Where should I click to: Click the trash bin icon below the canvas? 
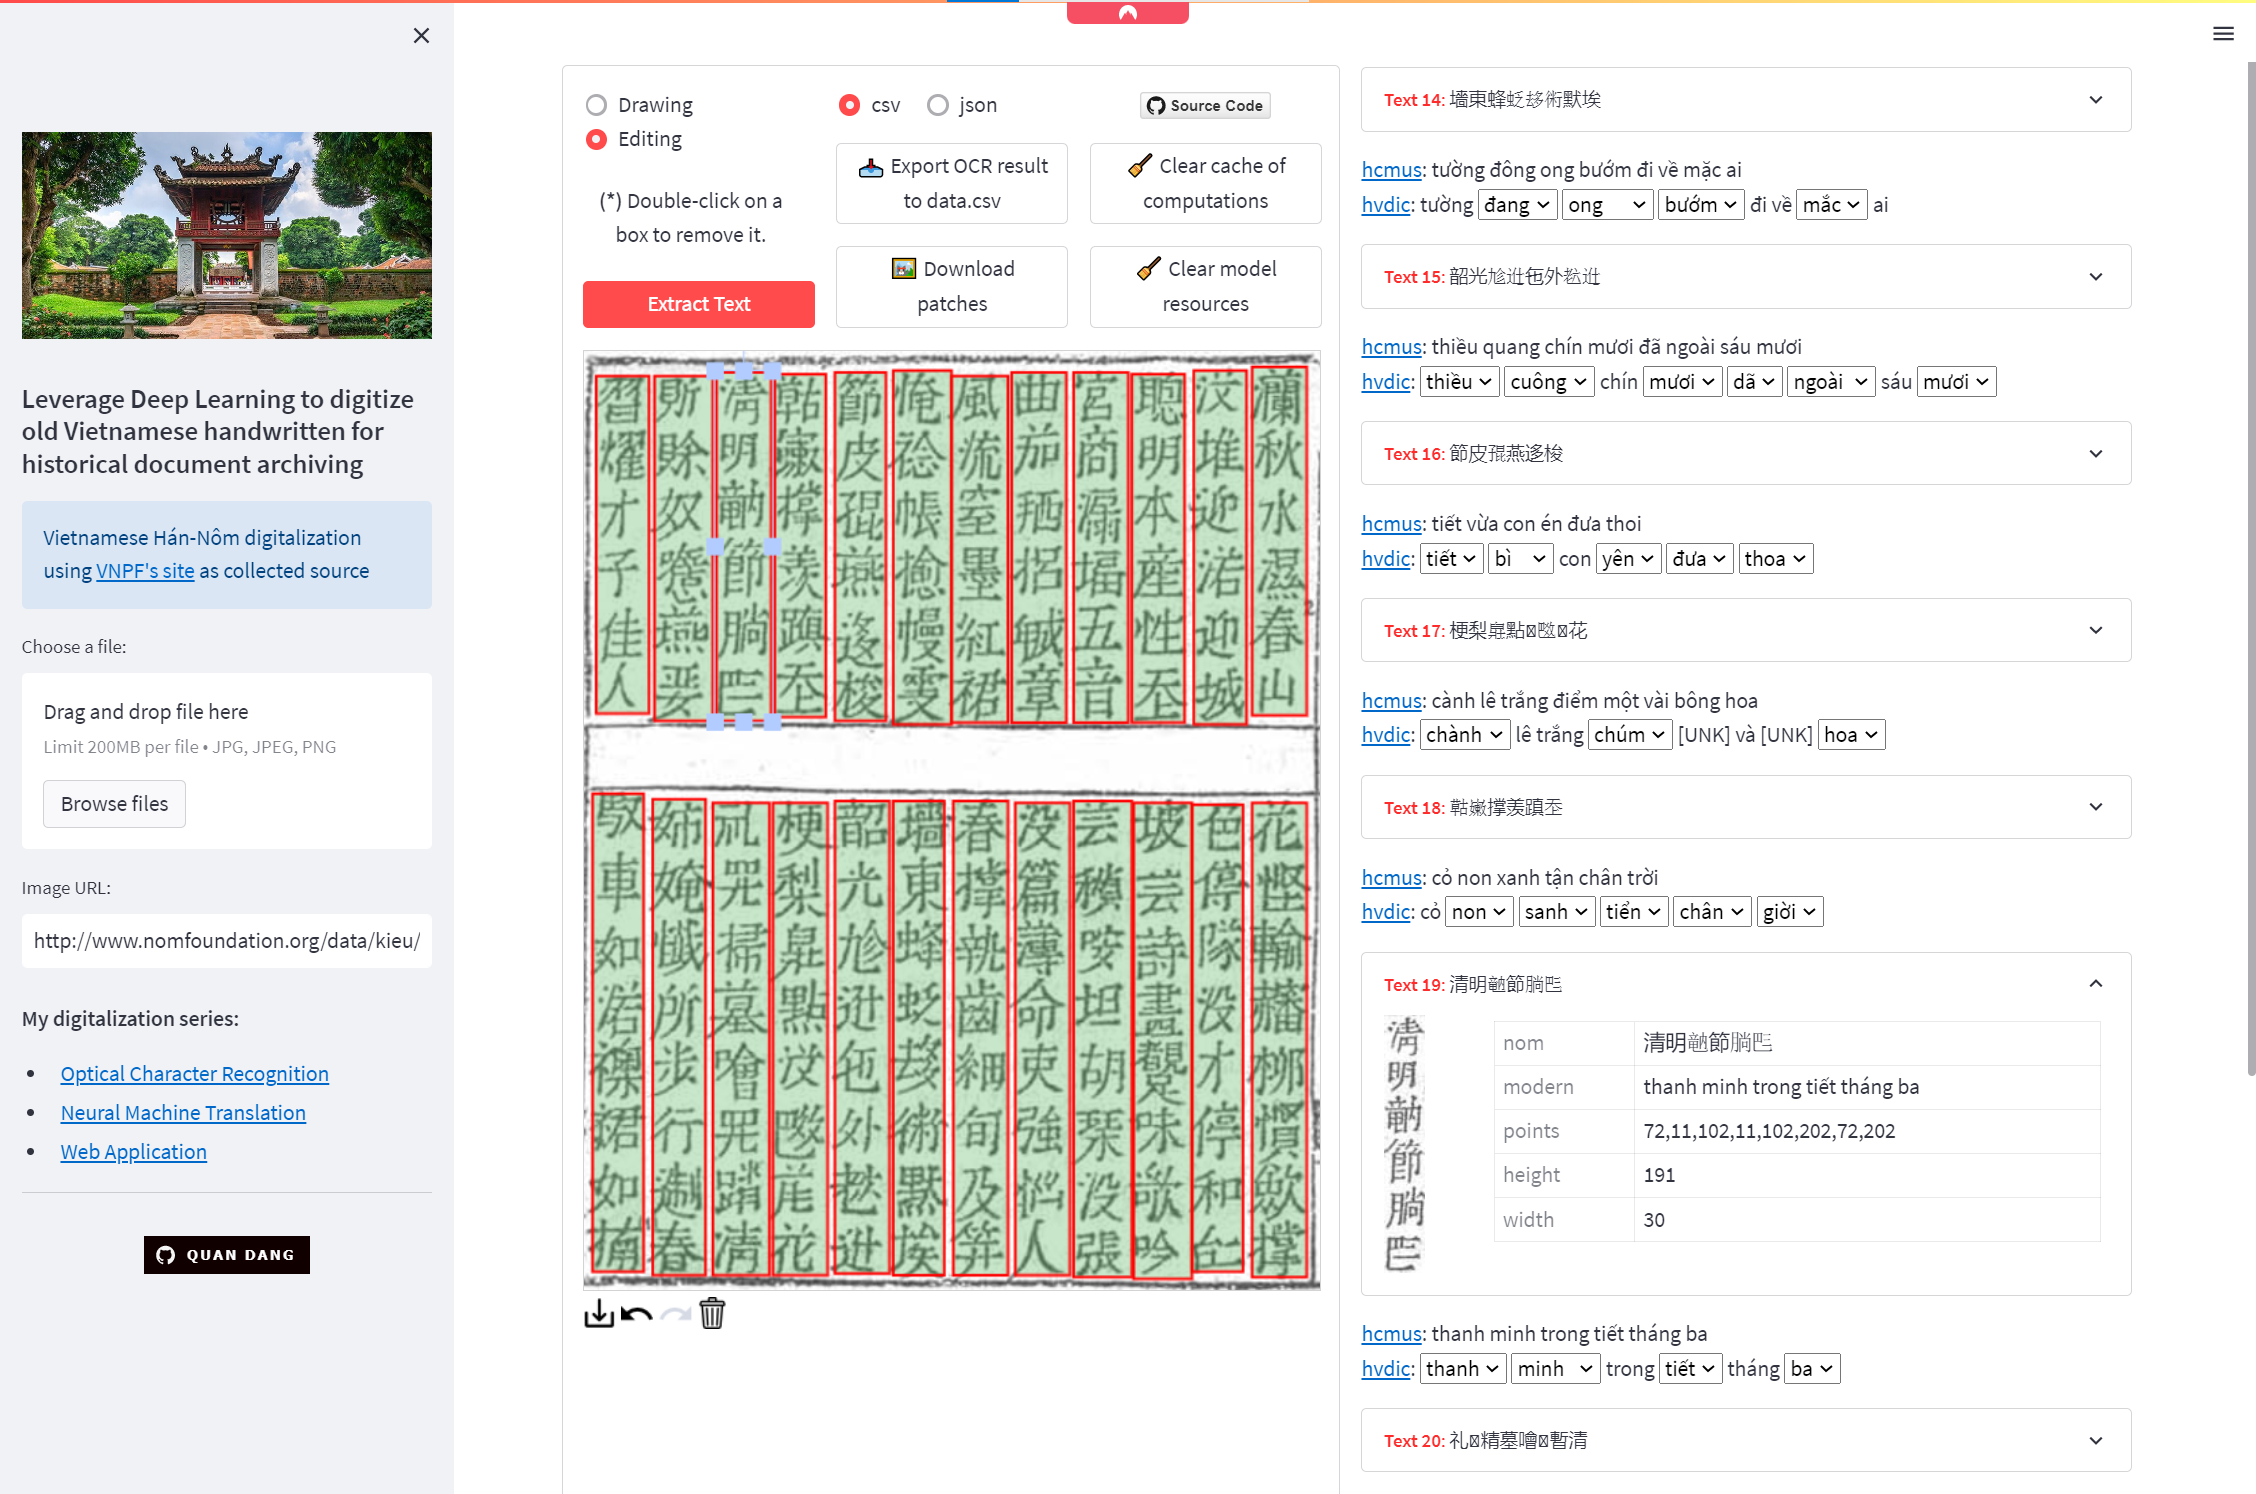click(712, 1313)
